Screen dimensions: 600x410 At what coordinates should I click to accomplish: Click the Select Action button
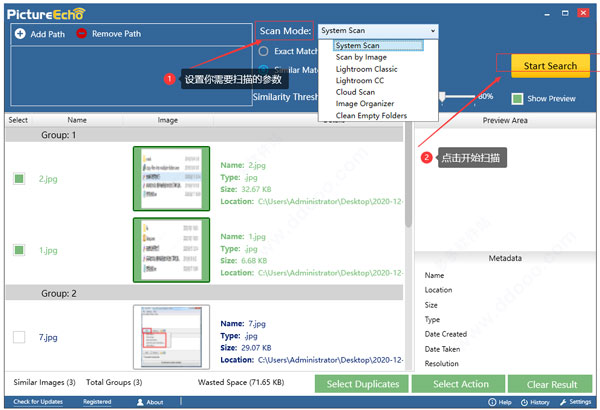pos(460,384)
